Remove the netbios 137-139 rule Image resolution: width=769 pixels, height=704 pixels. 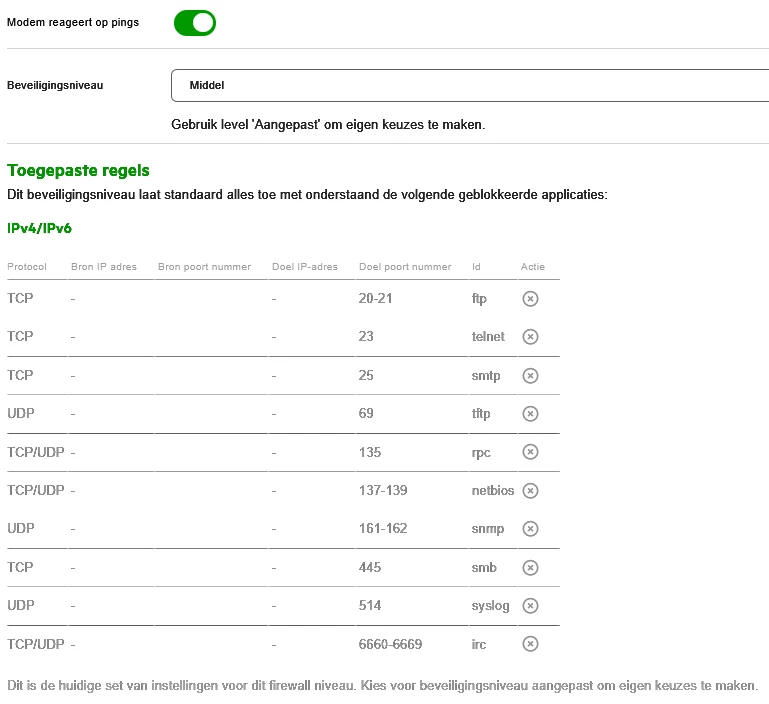click(531, 490)
